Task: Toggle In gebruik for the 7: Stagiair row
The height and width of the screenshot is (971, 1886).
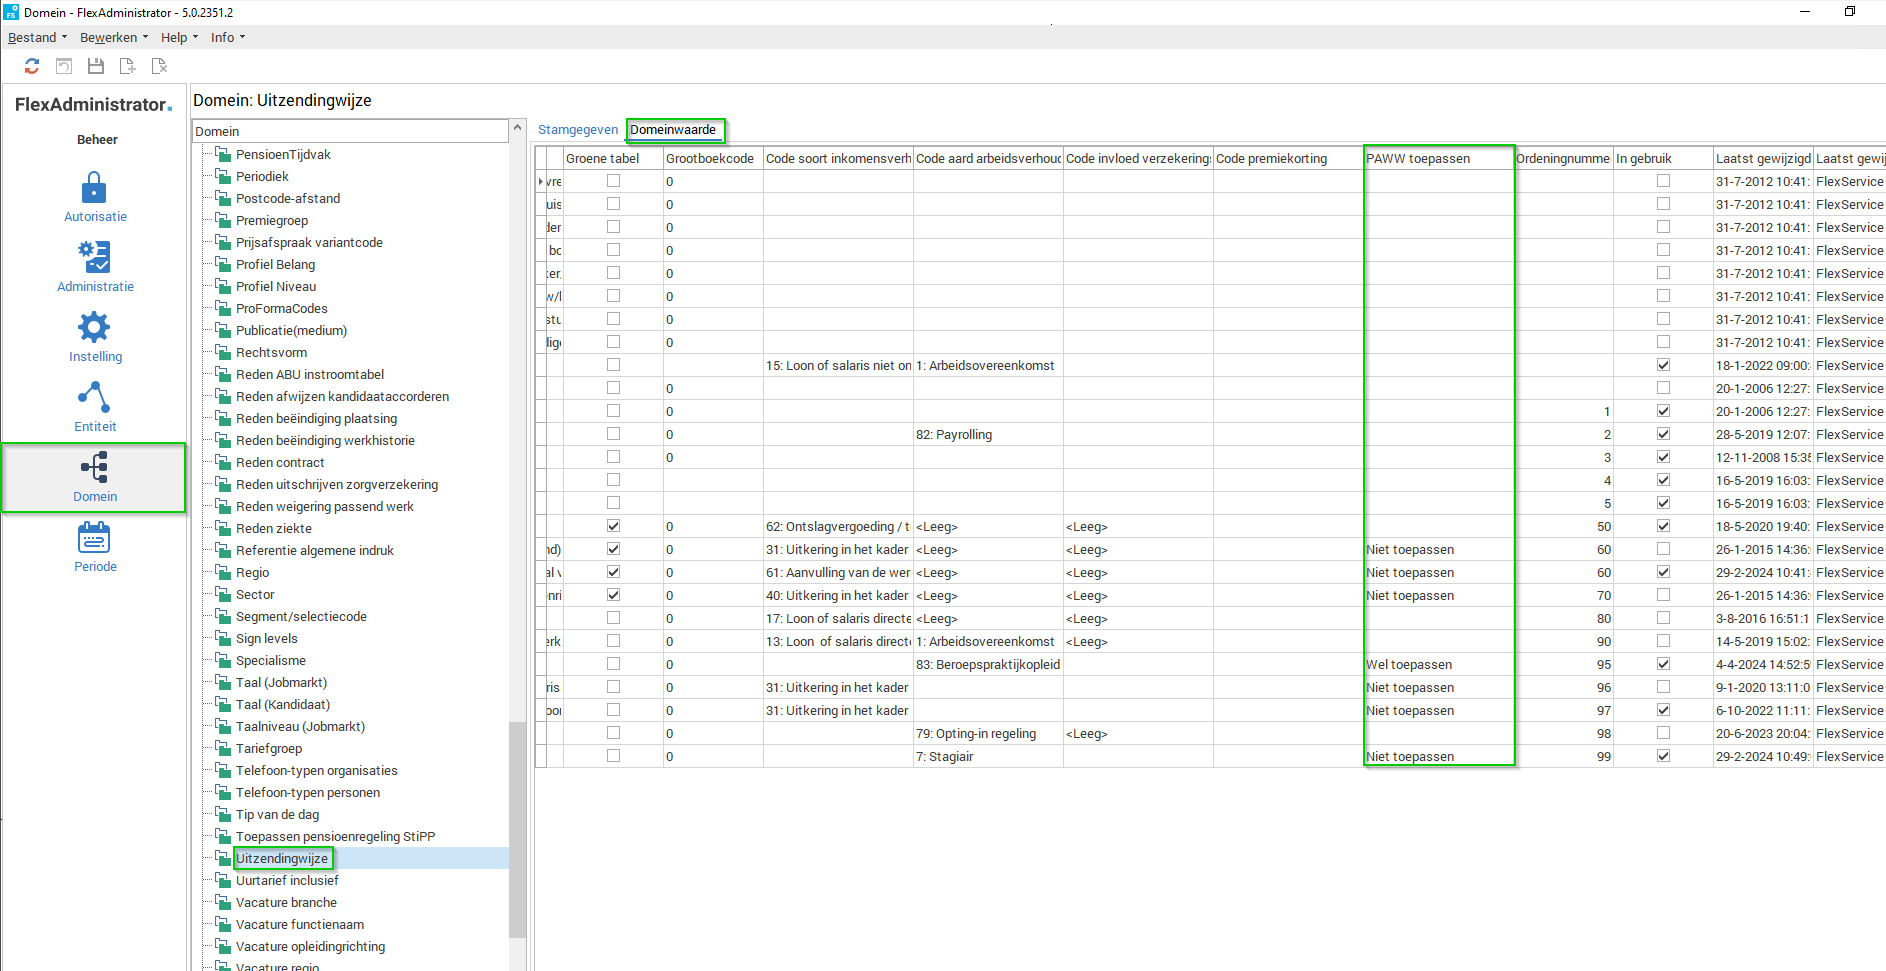Action: click(x=1663, y=756)
